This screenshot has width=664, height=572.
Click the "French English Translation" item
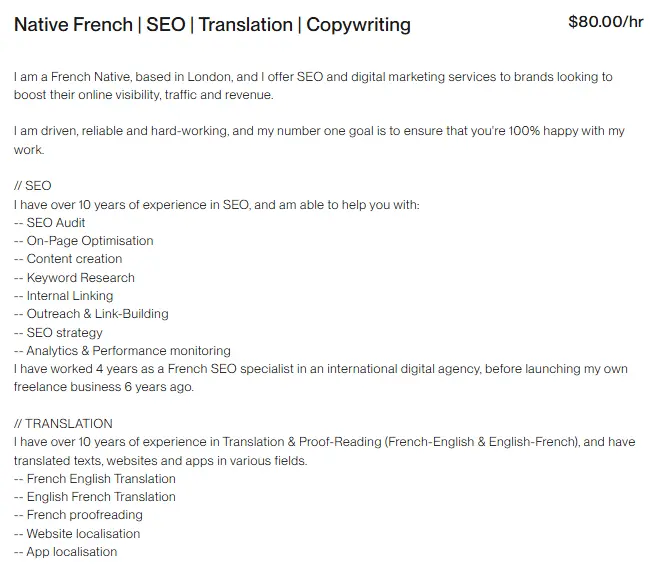click(x=100, y=478)
